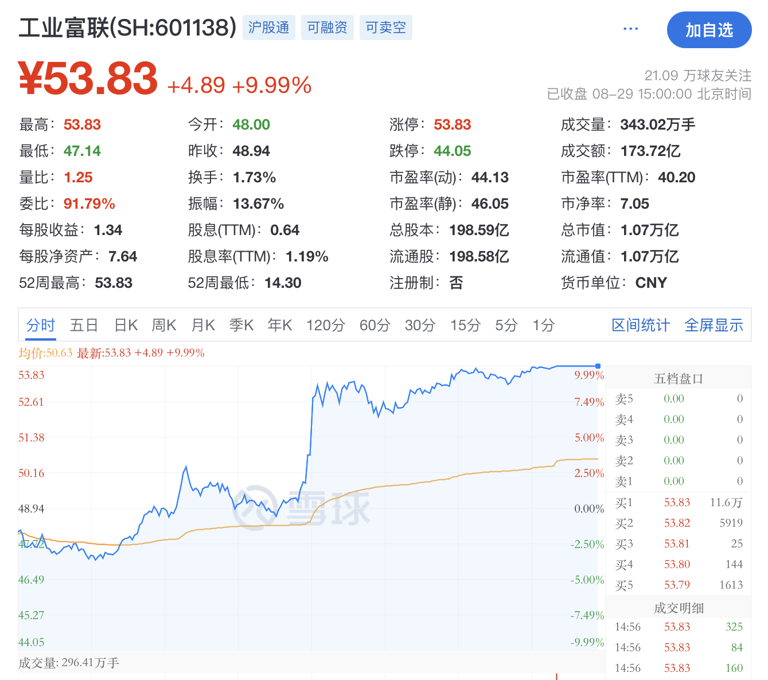
Task: Open the 区间统计 link
Action: (640, 325)
